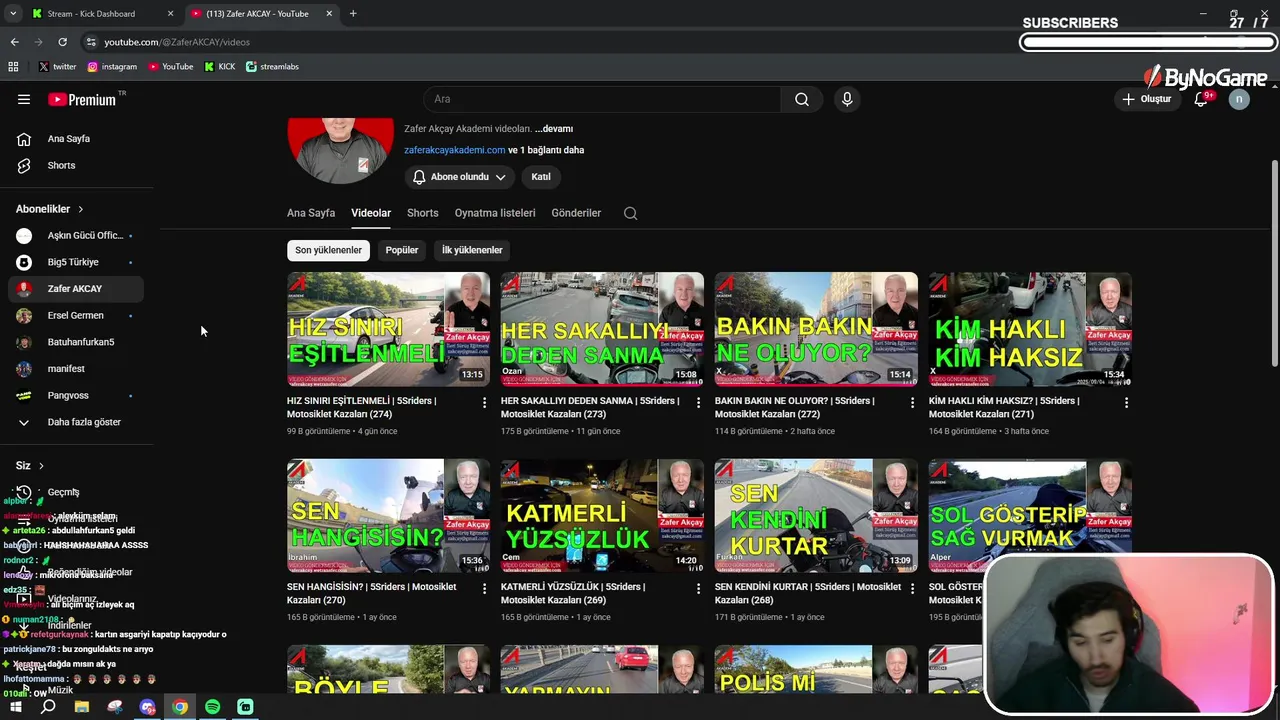Screen dimensions: 1280x720
Task: Click the Katıl join button
Action: click(x=541, y=177)
